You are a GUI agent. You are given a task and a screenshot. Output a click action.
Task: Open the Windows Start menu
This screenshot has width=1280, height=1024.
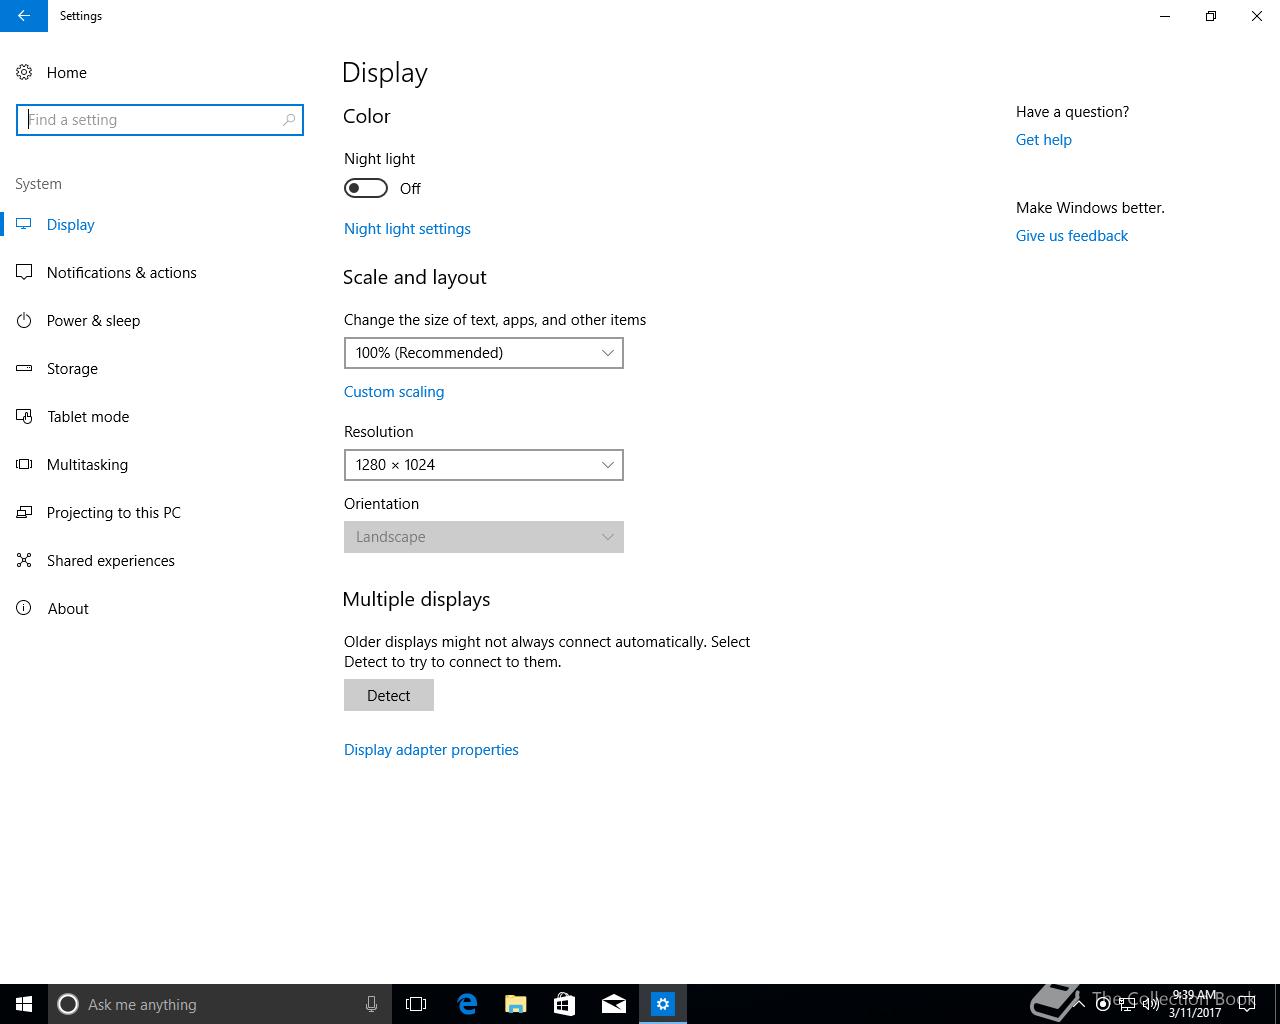24,1004
